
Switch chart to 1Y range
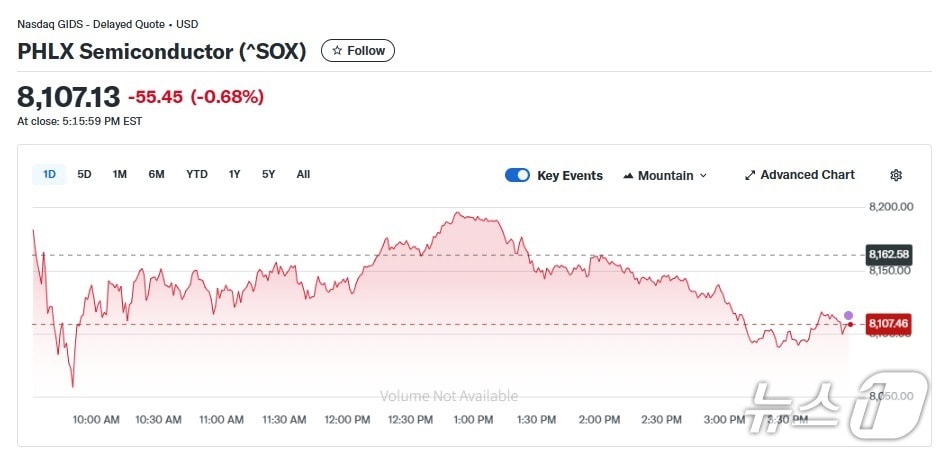[x=235, y=174]
